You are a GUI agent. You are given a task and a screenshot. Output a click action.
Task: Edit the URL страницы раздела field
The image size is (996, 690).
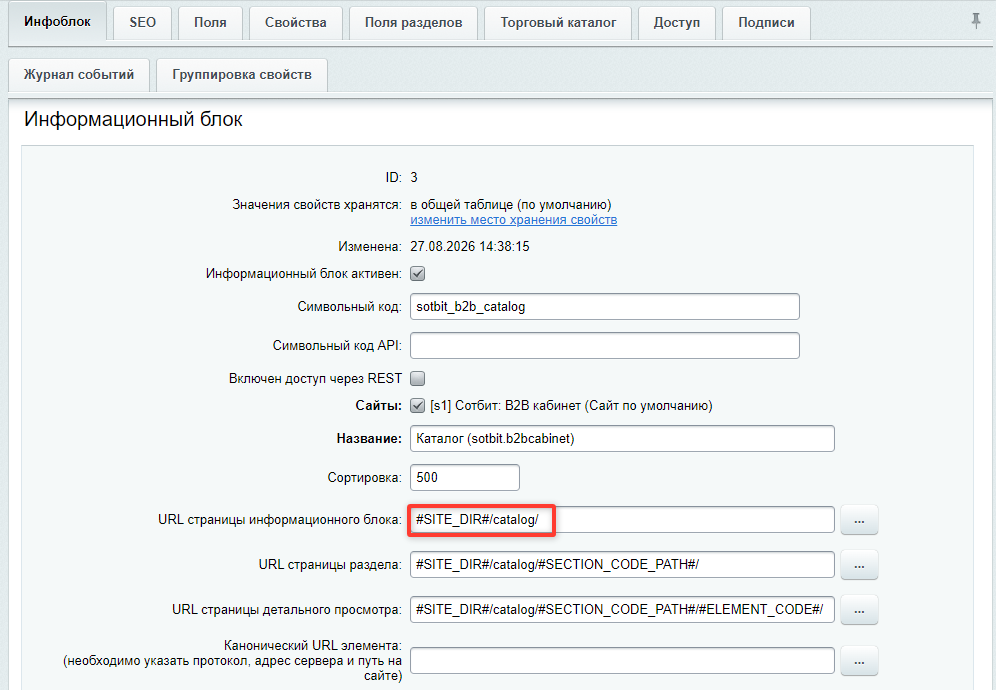click(x=622, y=564)
